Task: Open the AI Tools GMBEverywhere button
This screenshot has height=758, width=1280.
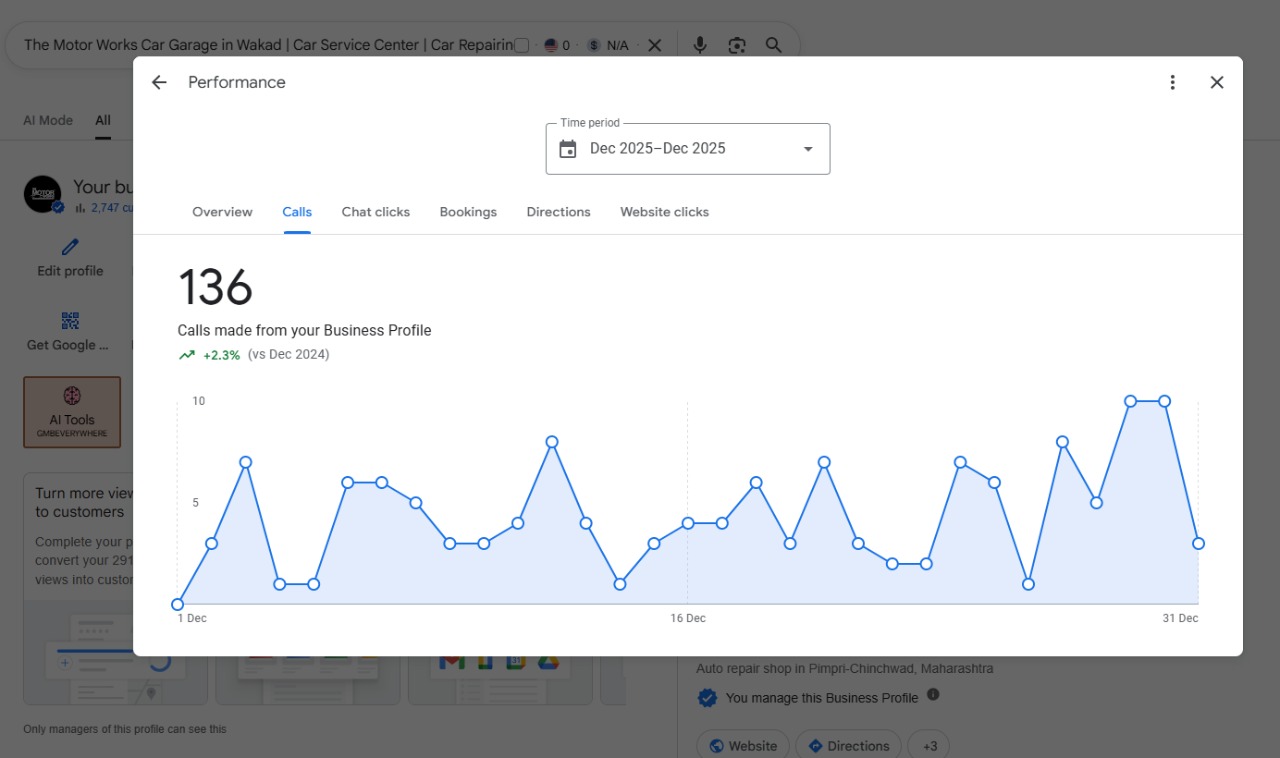Action: [72, 412]
